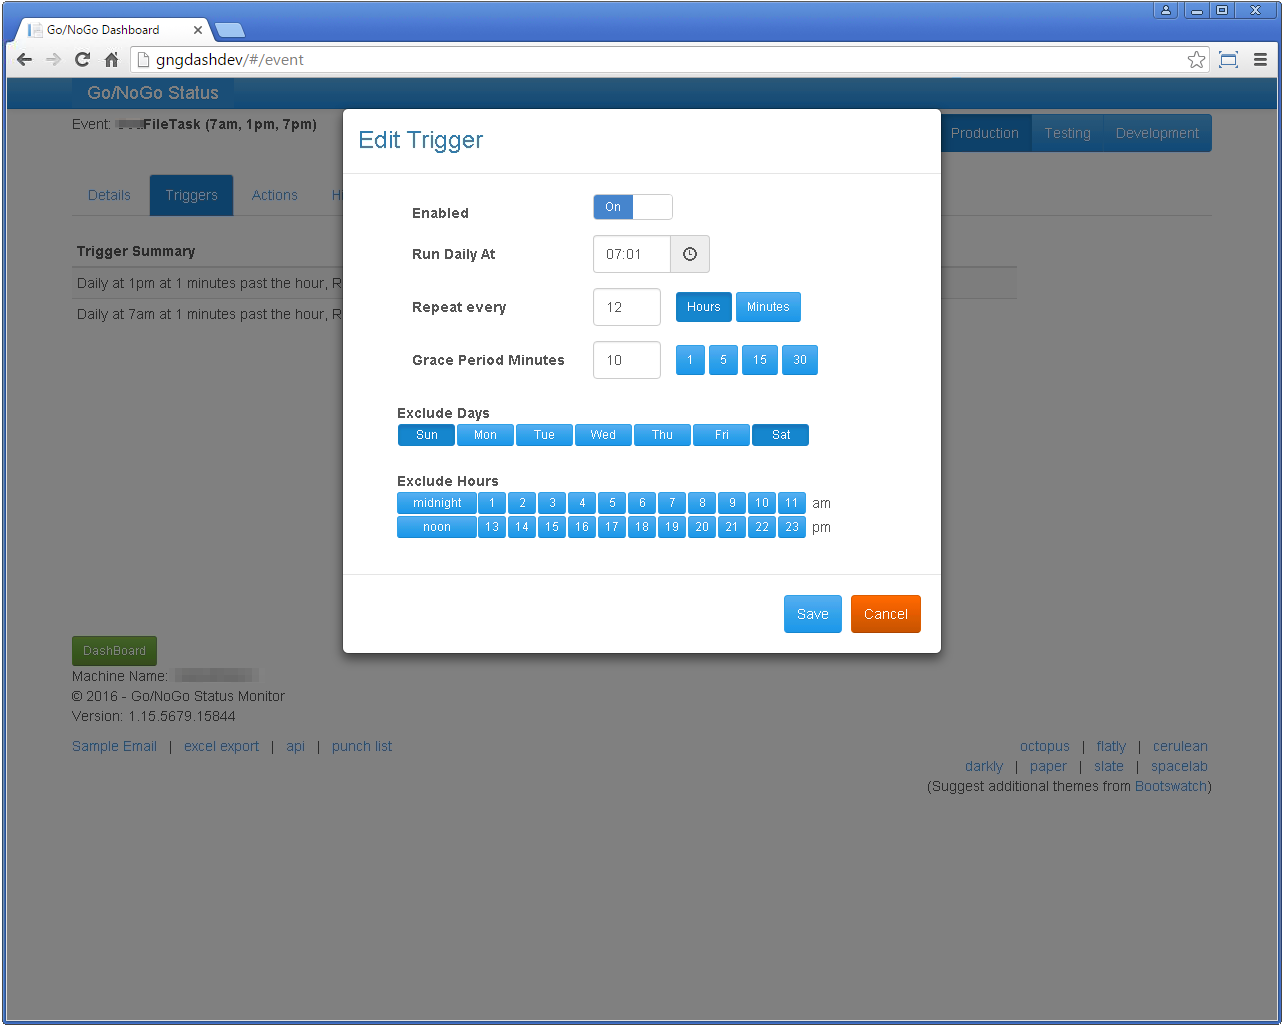Set grace period to 15 minutes
This screenshot has height=1027, width=1283.
tap(760, 360)
